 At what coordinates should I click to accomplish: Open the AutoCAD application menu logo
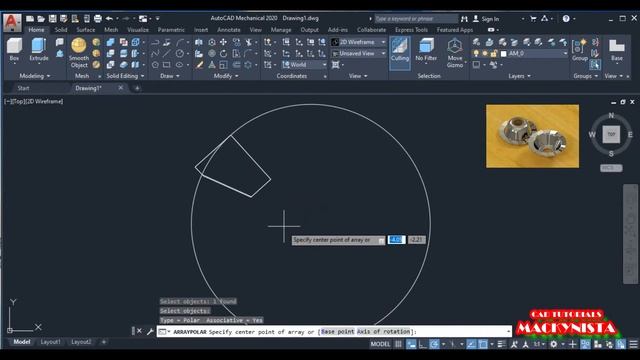click(12, 22)
